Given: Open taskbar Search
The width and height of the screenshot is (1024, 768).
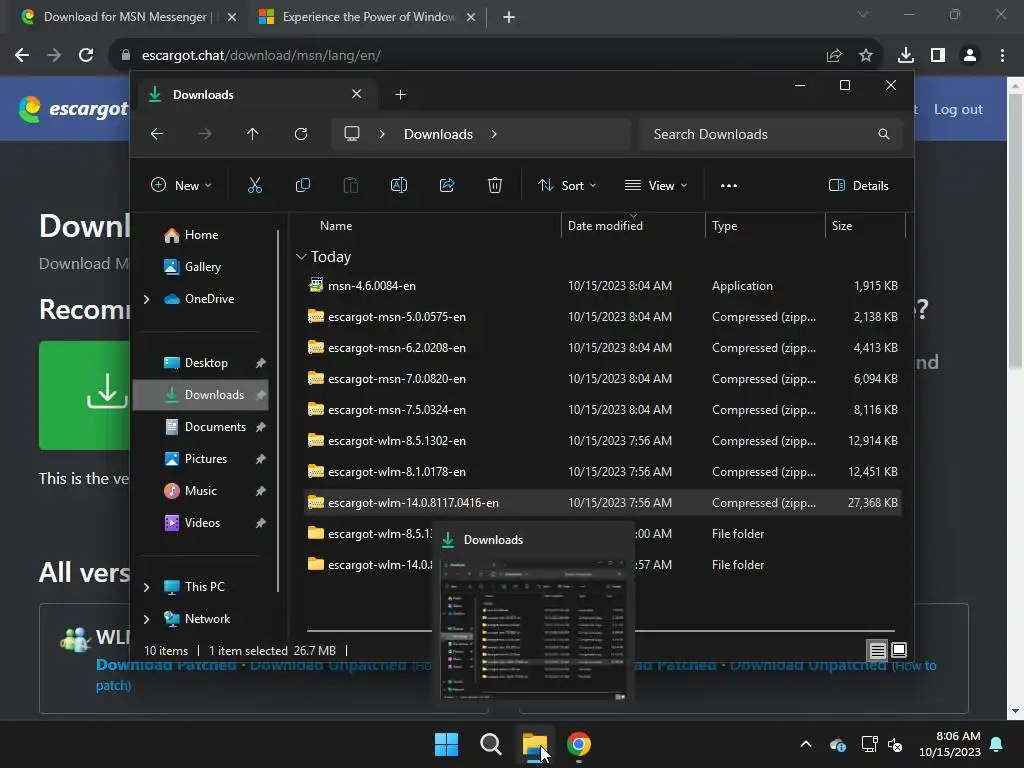Looking at the screenshot, I should point(490,744).
